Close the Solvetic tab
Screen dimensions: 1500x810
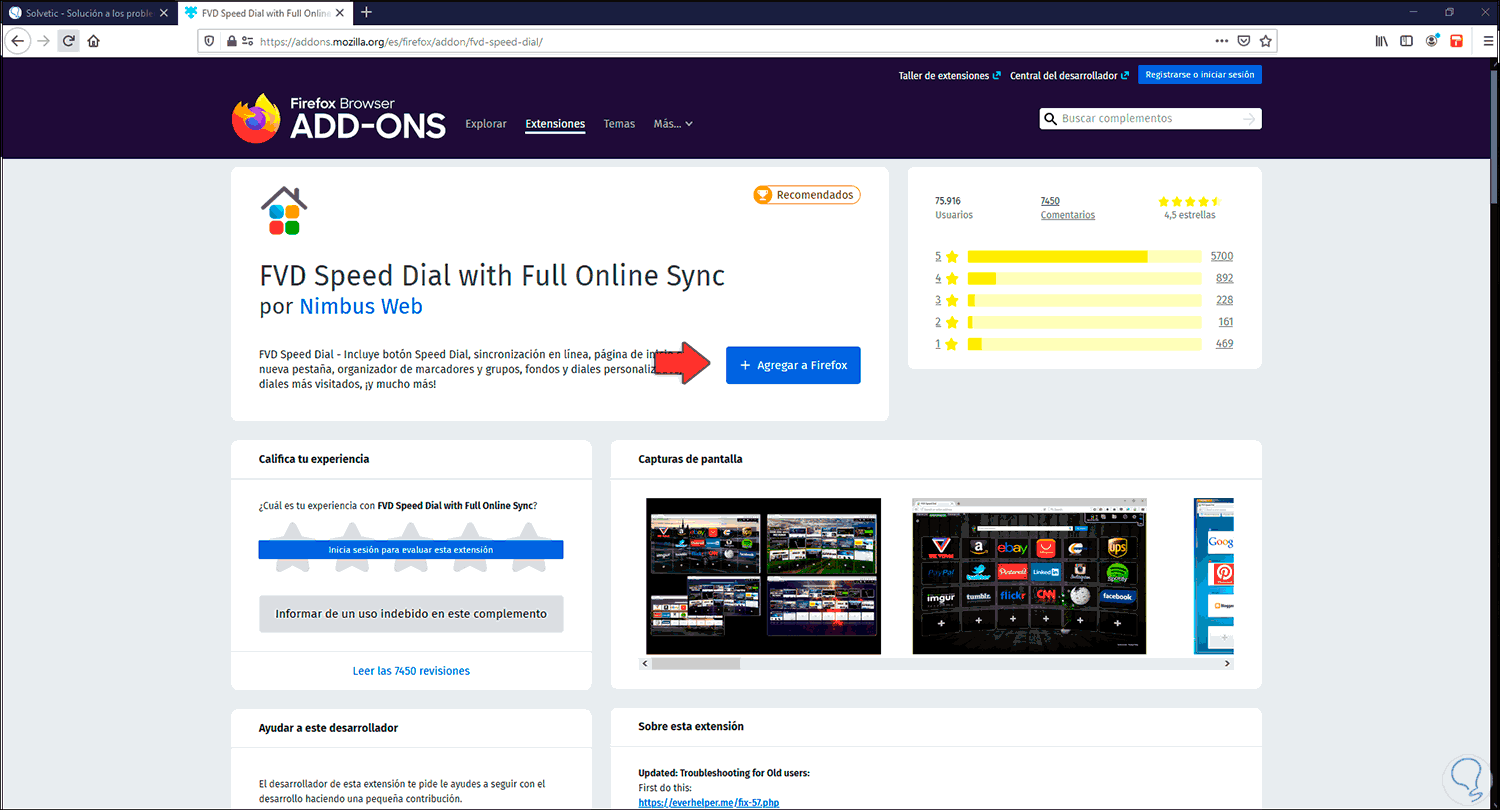point(165,13)
